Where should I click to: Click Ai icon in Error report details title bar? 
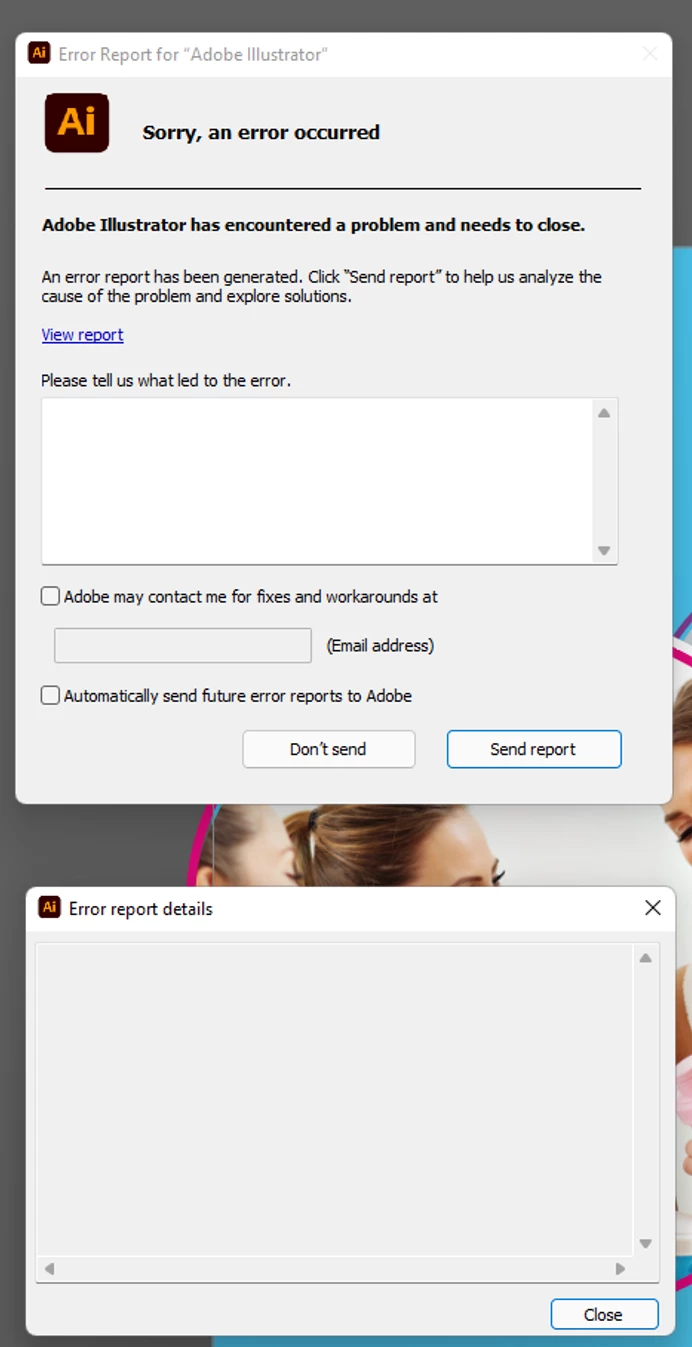[49, 907]
